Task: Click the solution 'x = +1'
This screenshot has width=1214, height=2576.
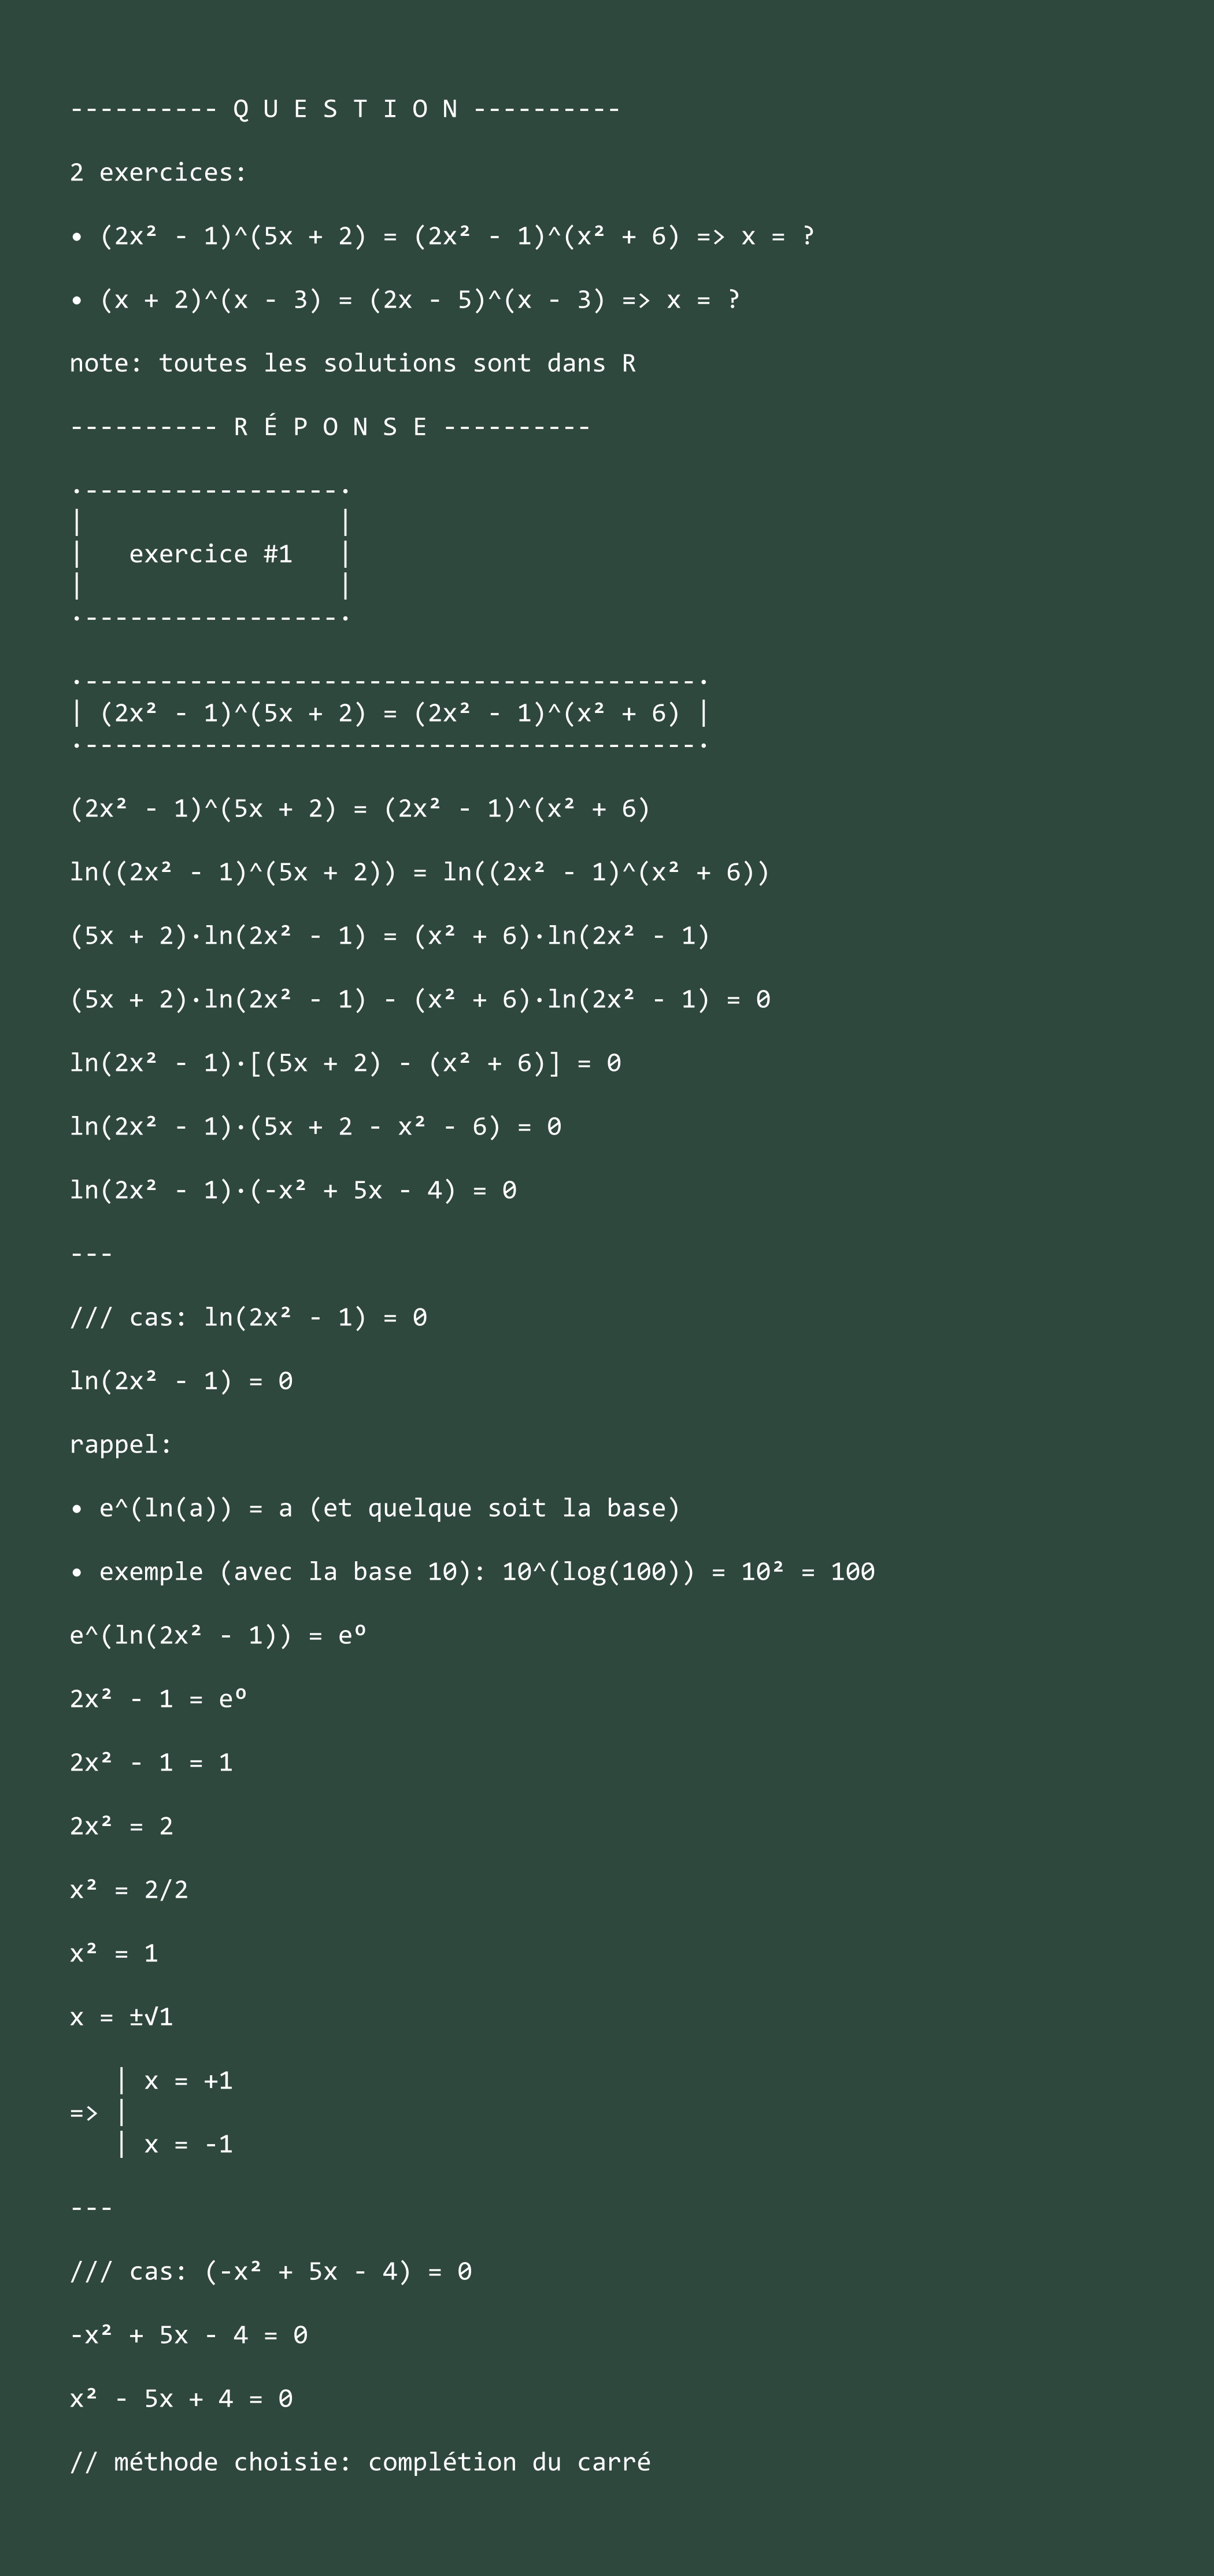Action: [188, 2080]
